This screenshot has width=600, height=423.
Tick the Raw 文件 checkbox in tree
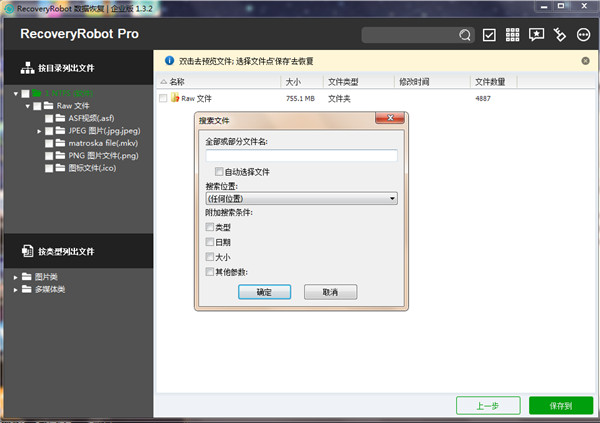(x=37, y=106)
